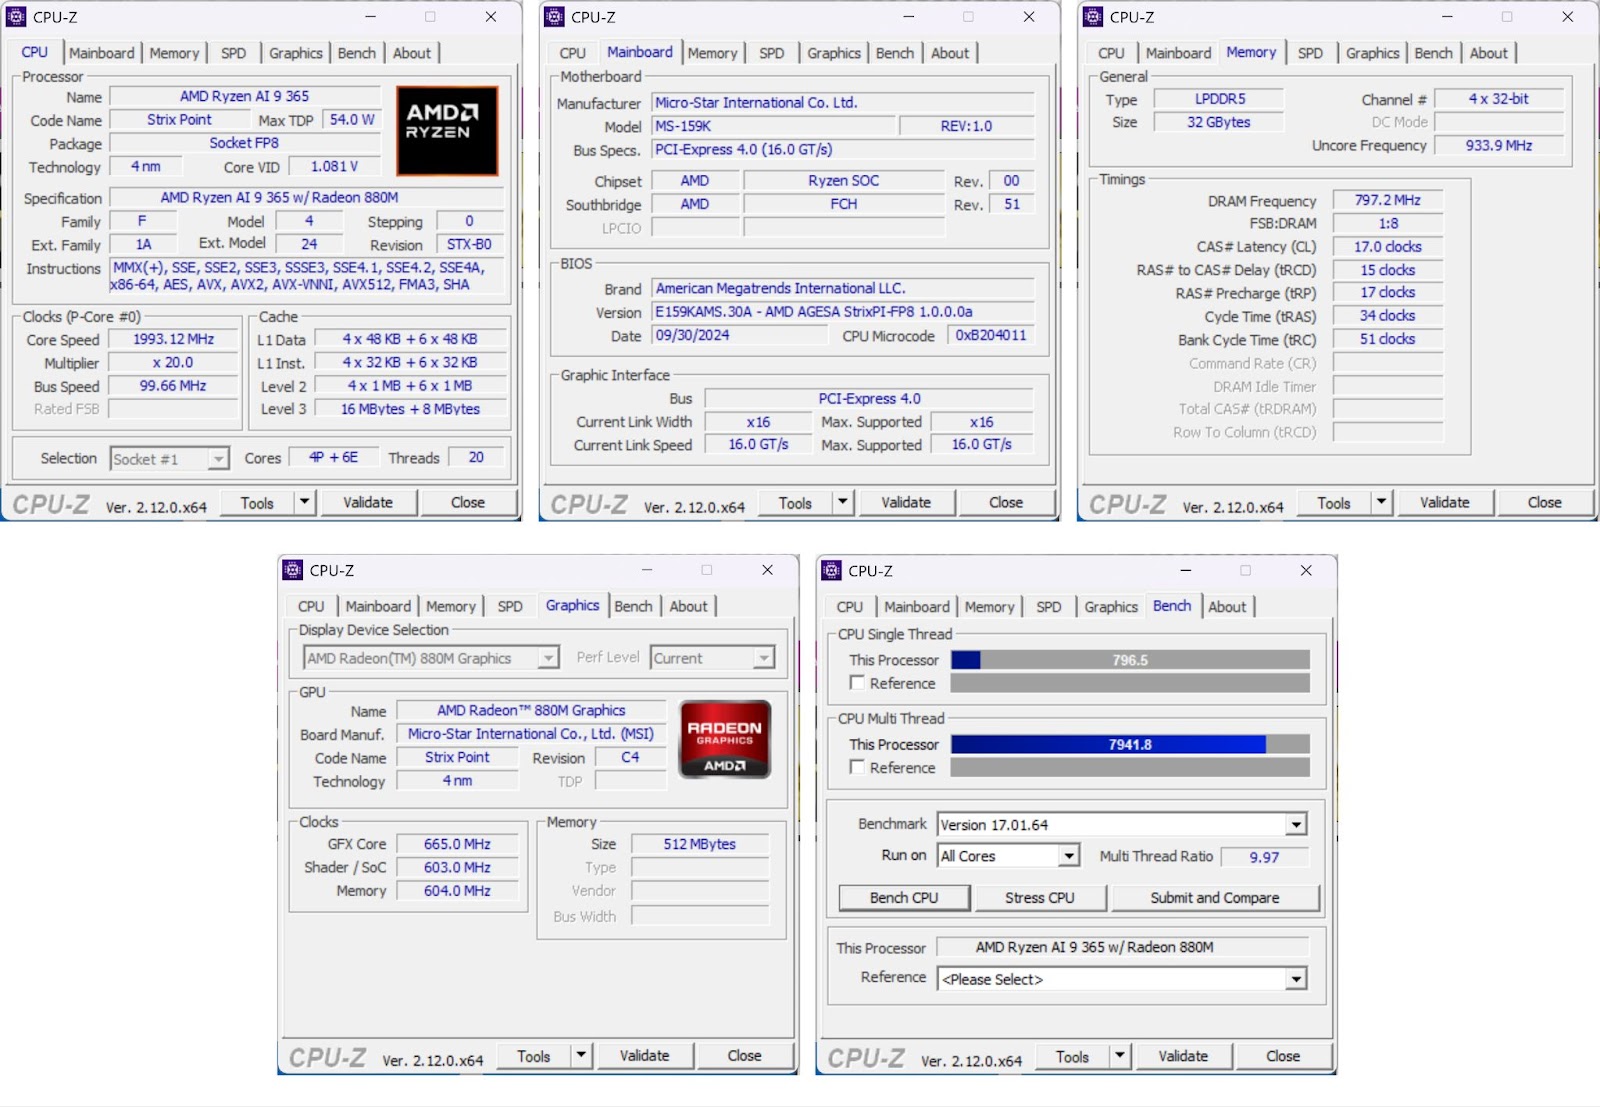Click the Cores value 4P + 6E
Screen dimensions: 1600x1107
333,457
